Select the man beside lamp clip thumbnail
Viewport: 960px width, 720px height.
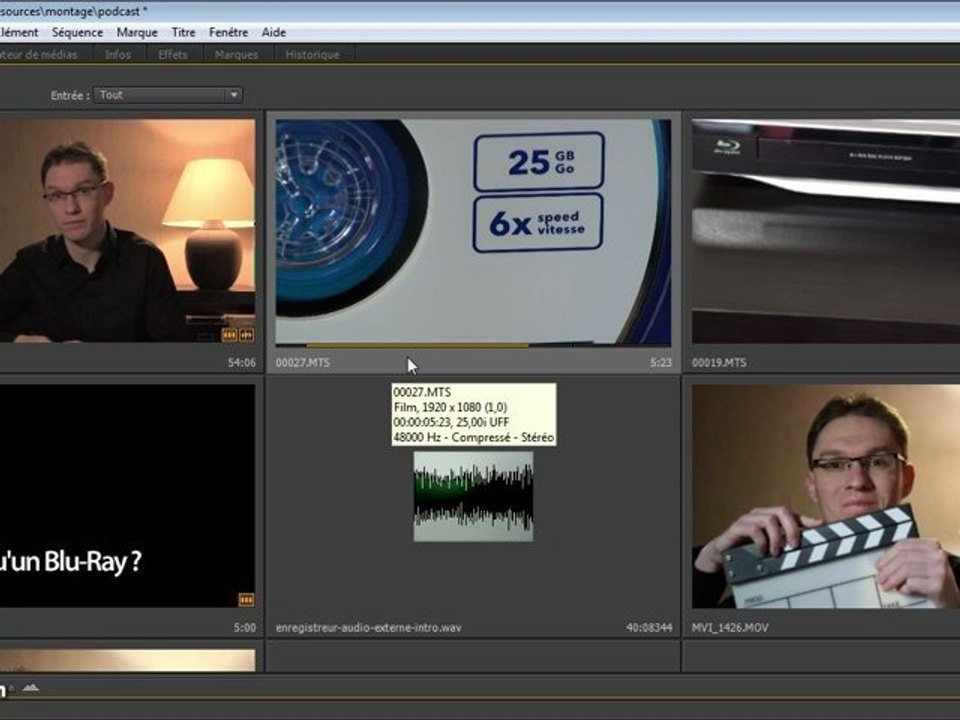pyautogui.click(x=127, y=231)
